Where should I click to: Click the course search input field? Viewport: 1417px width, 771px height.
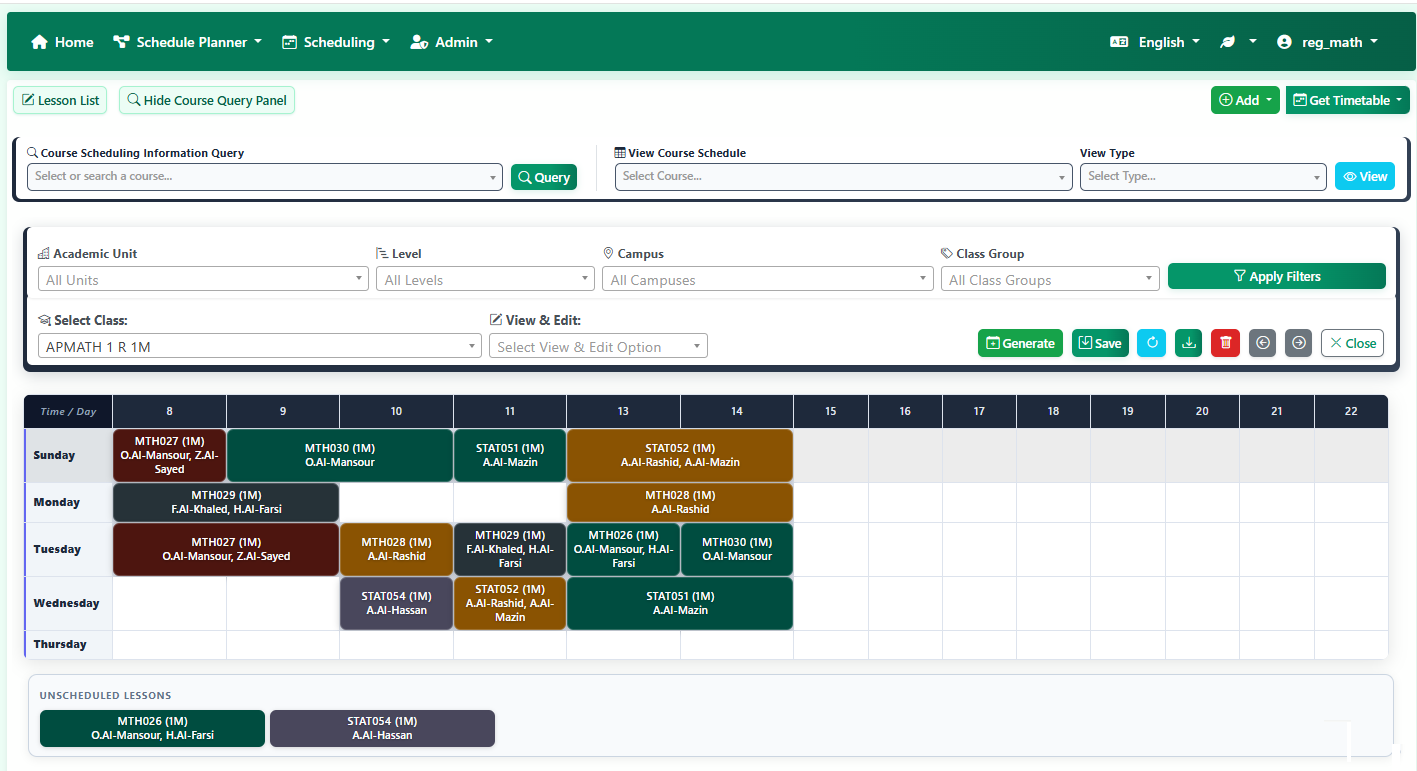265,176
